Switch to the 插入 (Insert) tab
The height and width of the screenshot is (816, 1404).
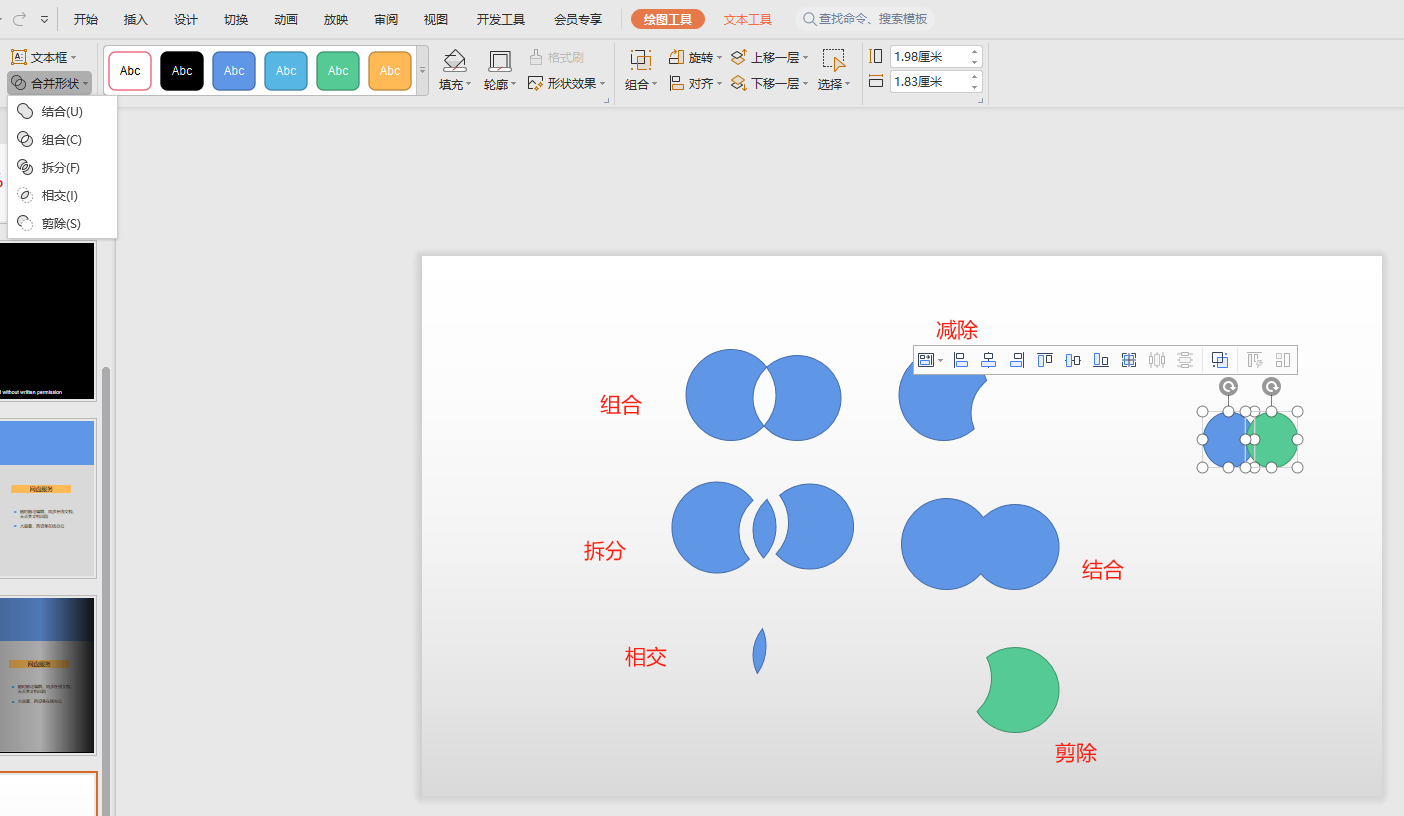coord(136,20)
